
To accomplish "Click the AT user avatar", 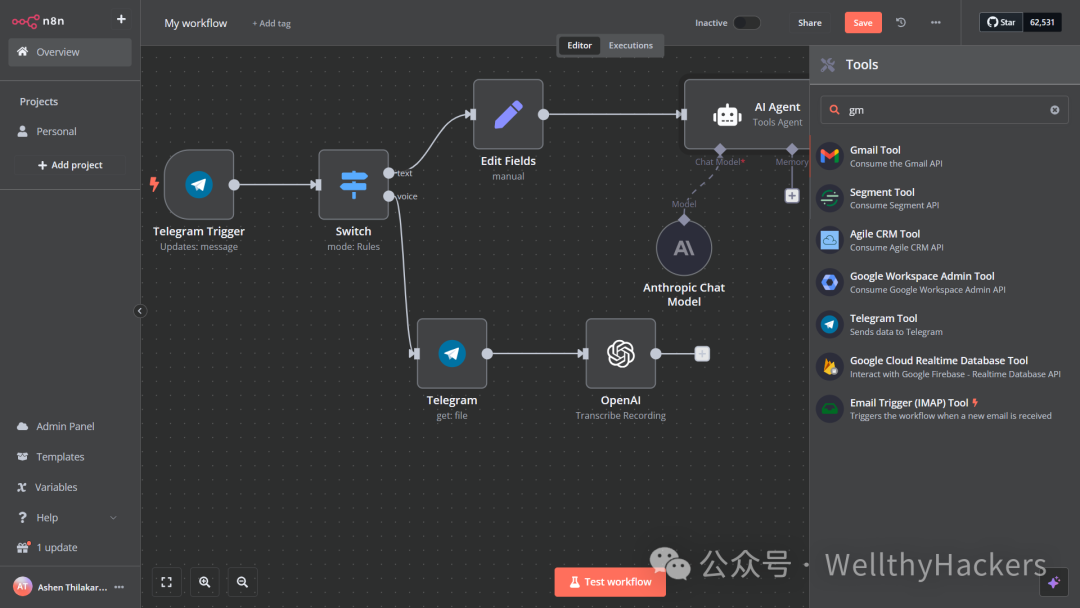I will click(23, 587).
